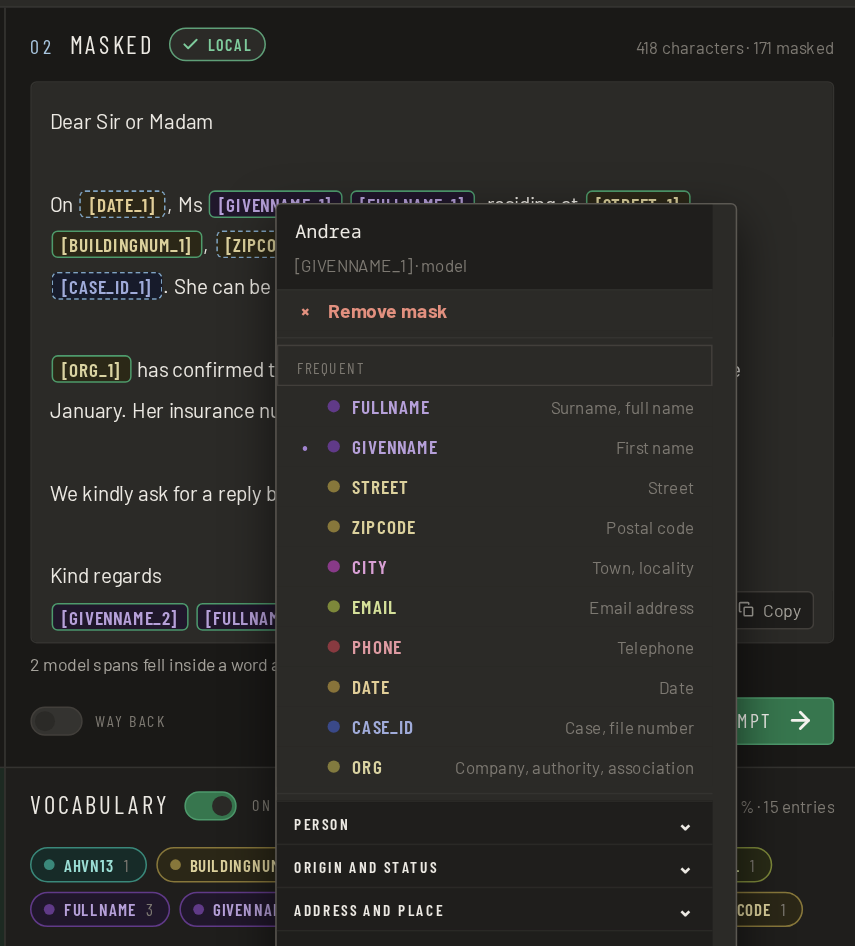Choose CASE_ID label option
Viewport: 855px width, 946px height.
(494, 728)
